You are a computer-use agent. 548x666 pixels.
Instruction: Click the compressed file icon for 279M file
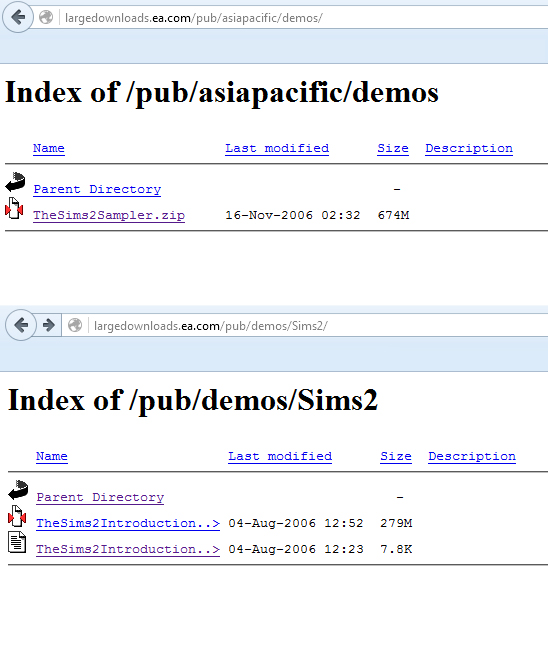pos(17,516)
